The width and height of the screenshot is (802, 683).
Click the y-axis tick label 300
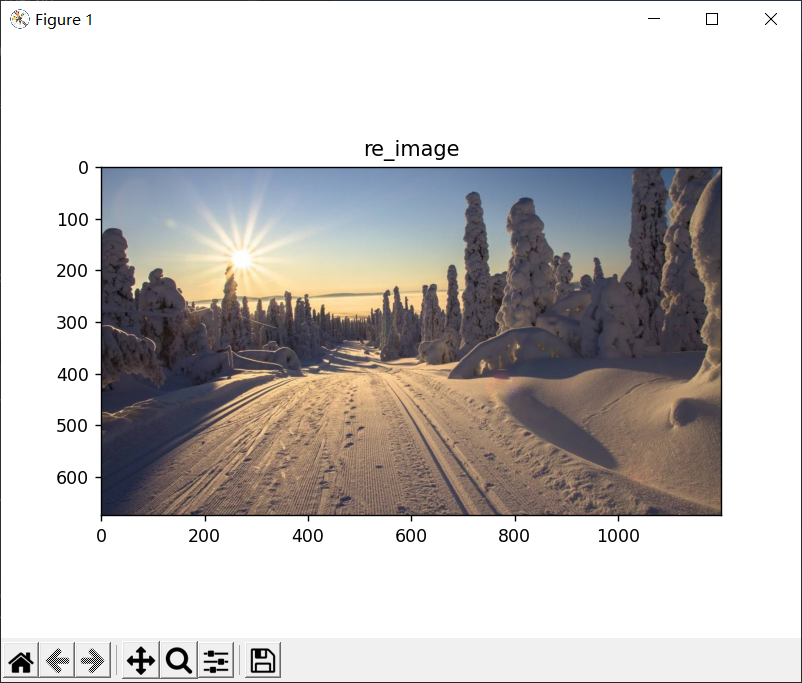pyautogui.click(x=73, y=323)
